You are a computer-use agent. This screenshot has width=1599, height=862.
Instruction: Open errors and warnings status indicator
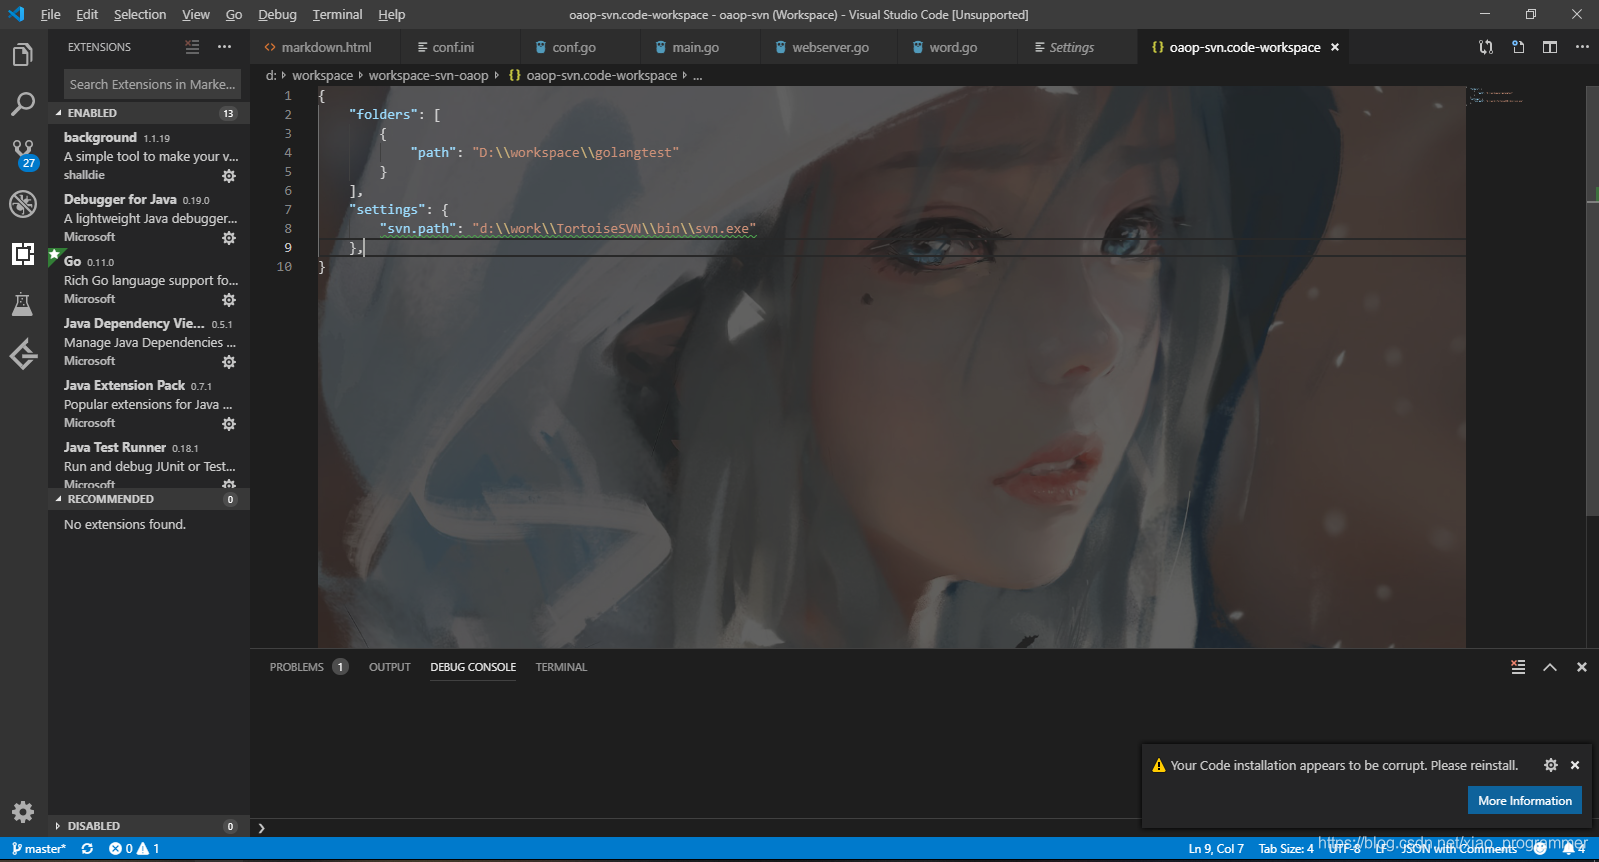(x=134, y=849)
